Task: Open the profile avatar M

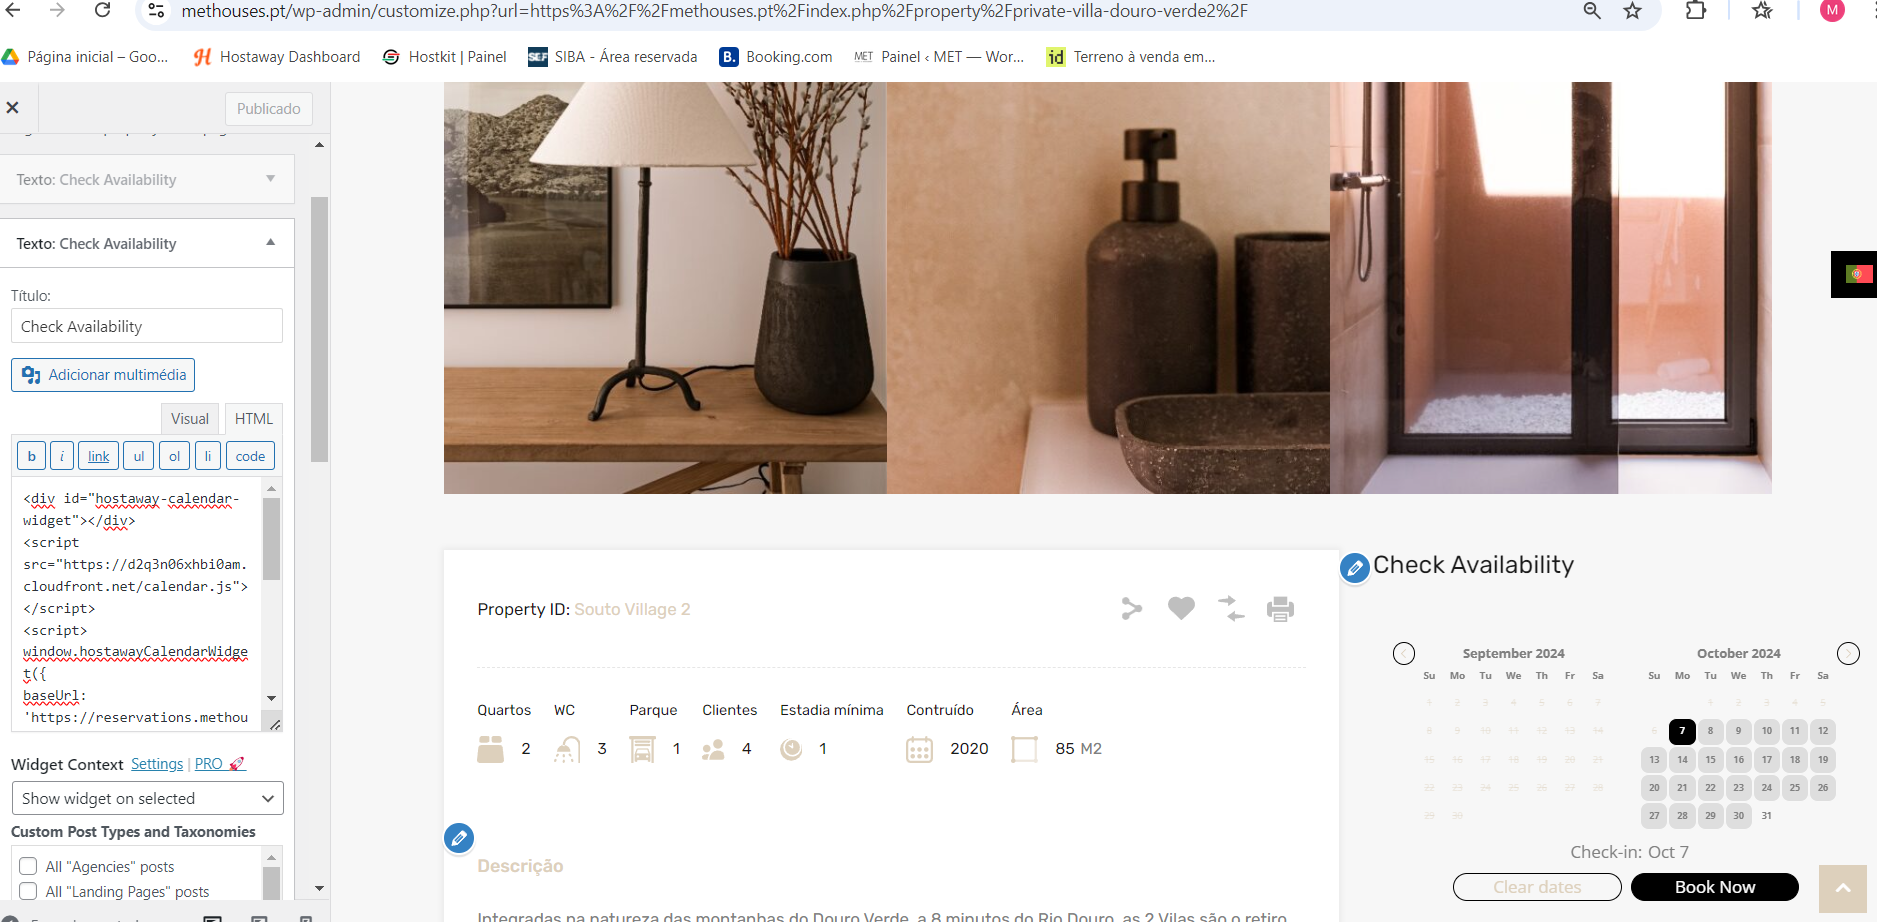Action: coord(1832,10)
